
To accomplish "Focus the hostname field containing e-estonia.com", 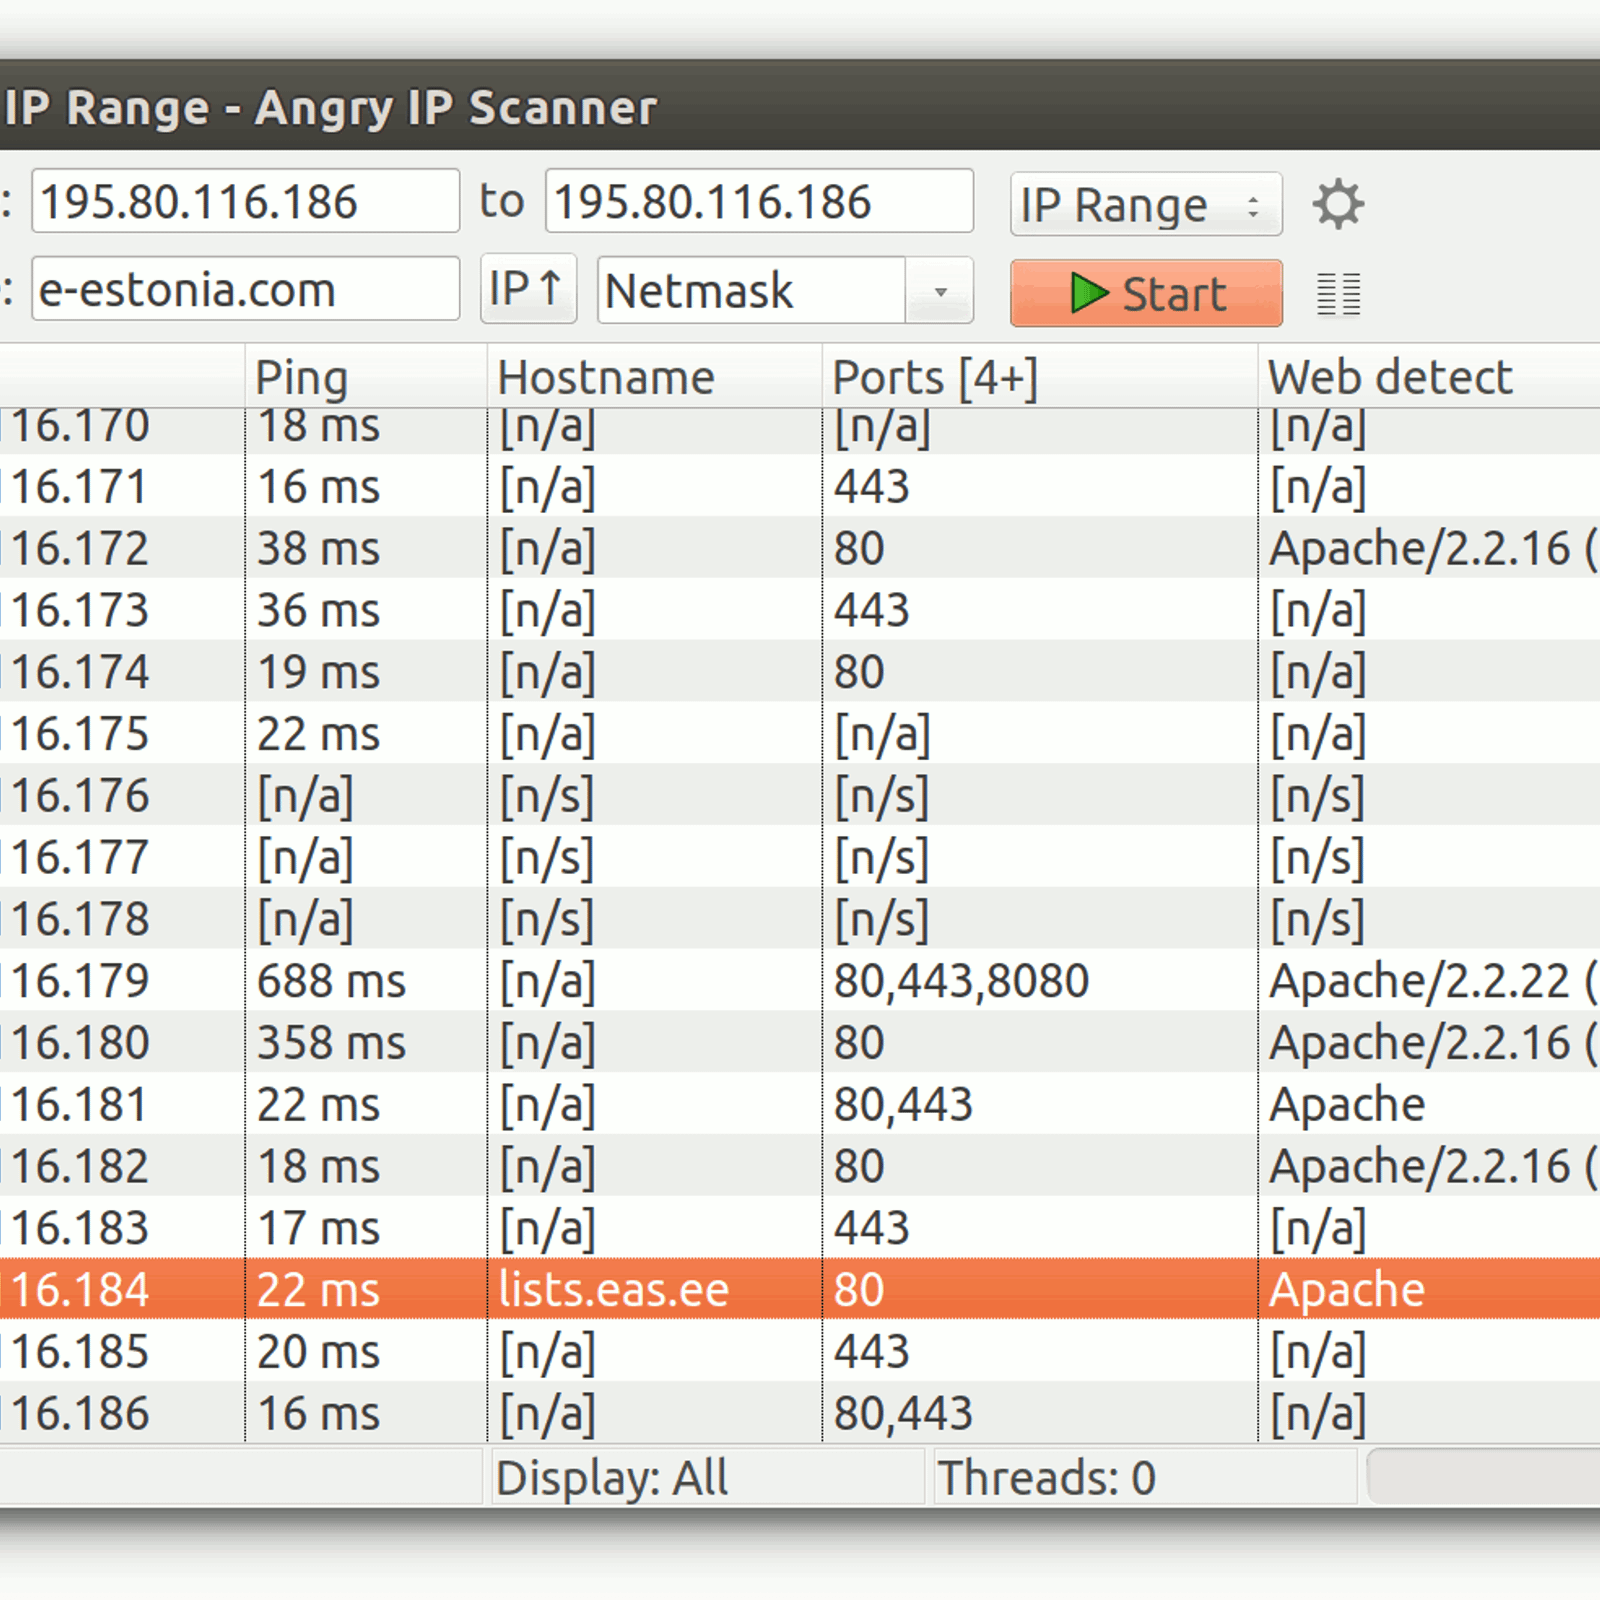I will (245, 290).
